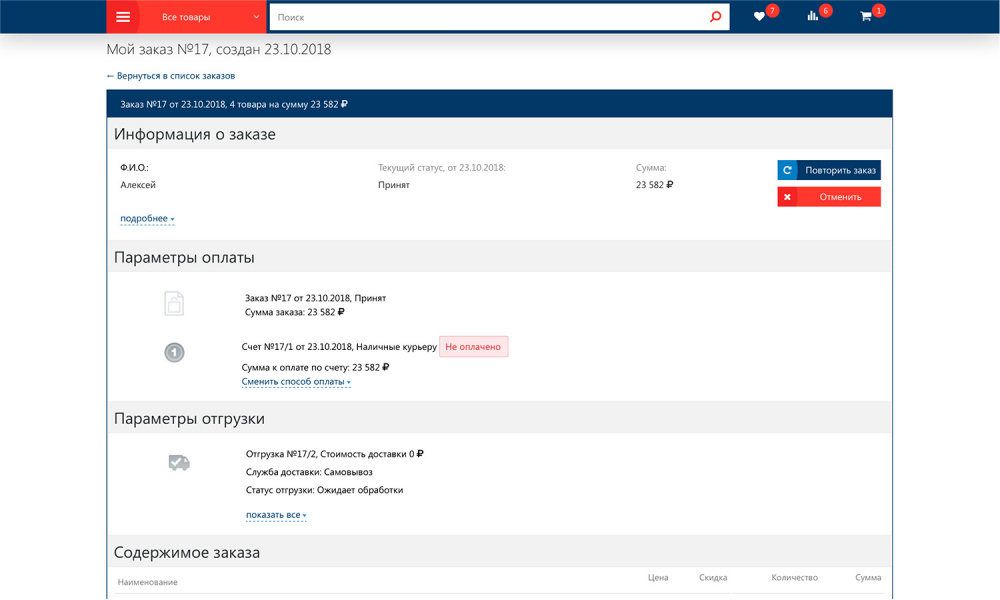Click the coin payment icon
This screenshot has height=600, width=1000.
click(174, 352)
